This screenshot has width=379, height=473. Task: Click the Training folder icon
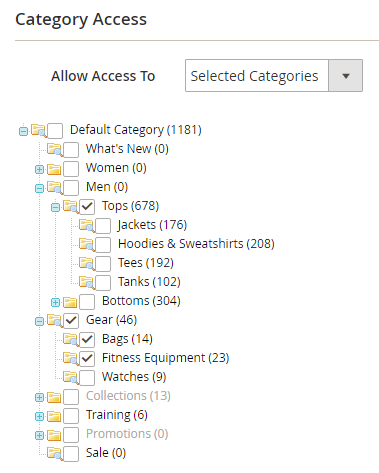pos(54,416)
